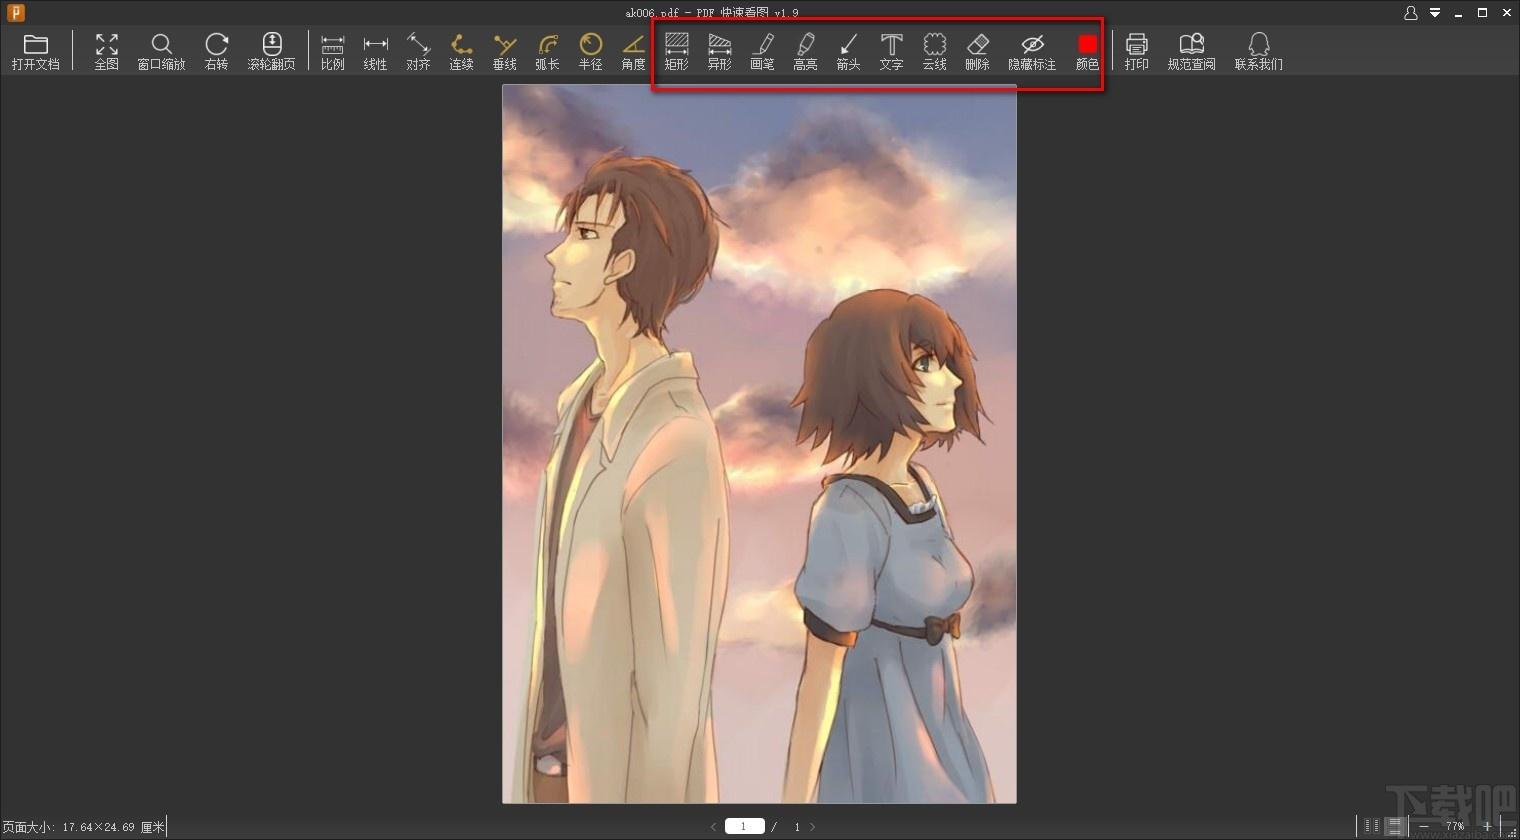Pick the 半径 radius measurement tool
Screen dimensions: 1520x840
coord(591,51)
